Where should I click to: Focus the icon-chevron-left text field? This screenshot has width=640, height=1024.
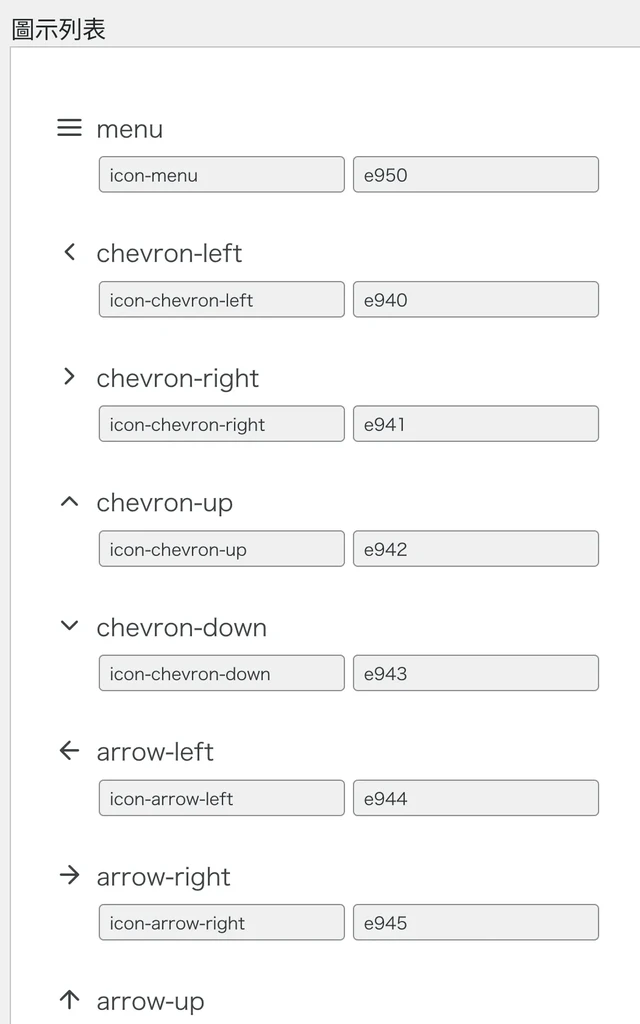click(x=221, y=299)
